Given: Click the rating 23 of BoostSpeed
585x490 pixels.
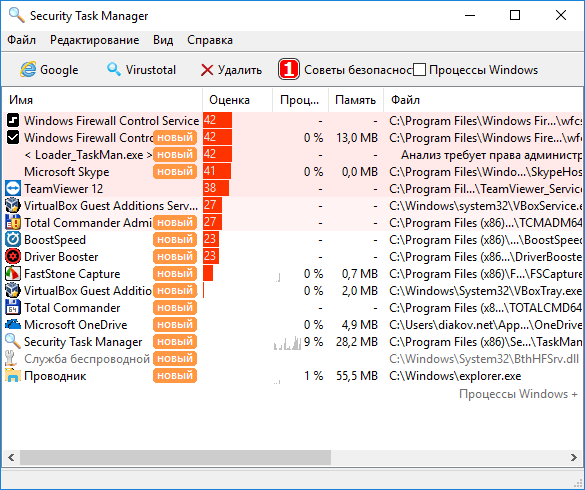Looking at the screenshot, I should pos(211,240).
